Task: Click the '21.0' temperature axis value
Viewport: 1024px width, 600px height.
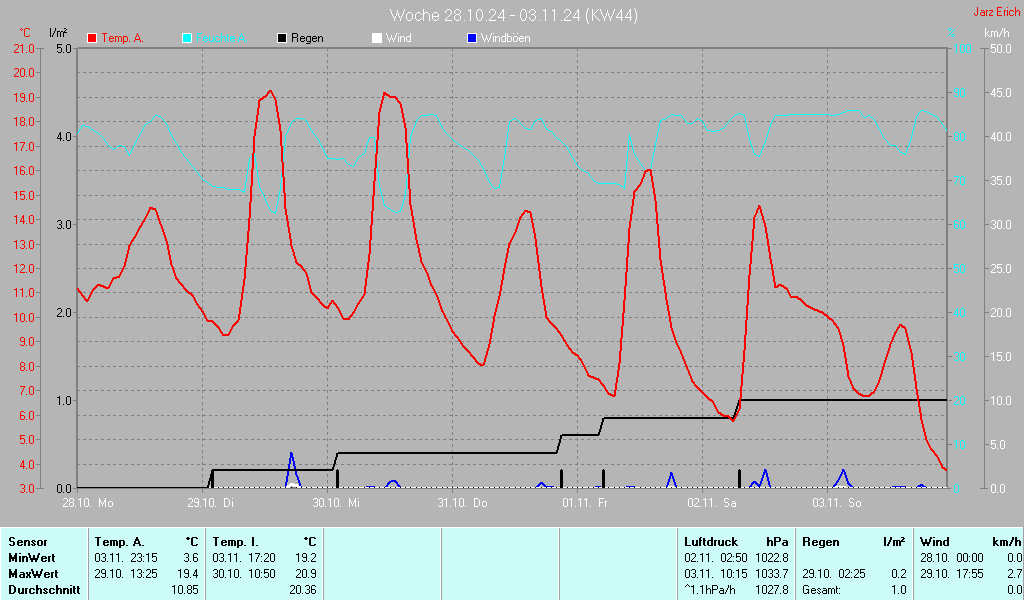Action: click(24, 49)
